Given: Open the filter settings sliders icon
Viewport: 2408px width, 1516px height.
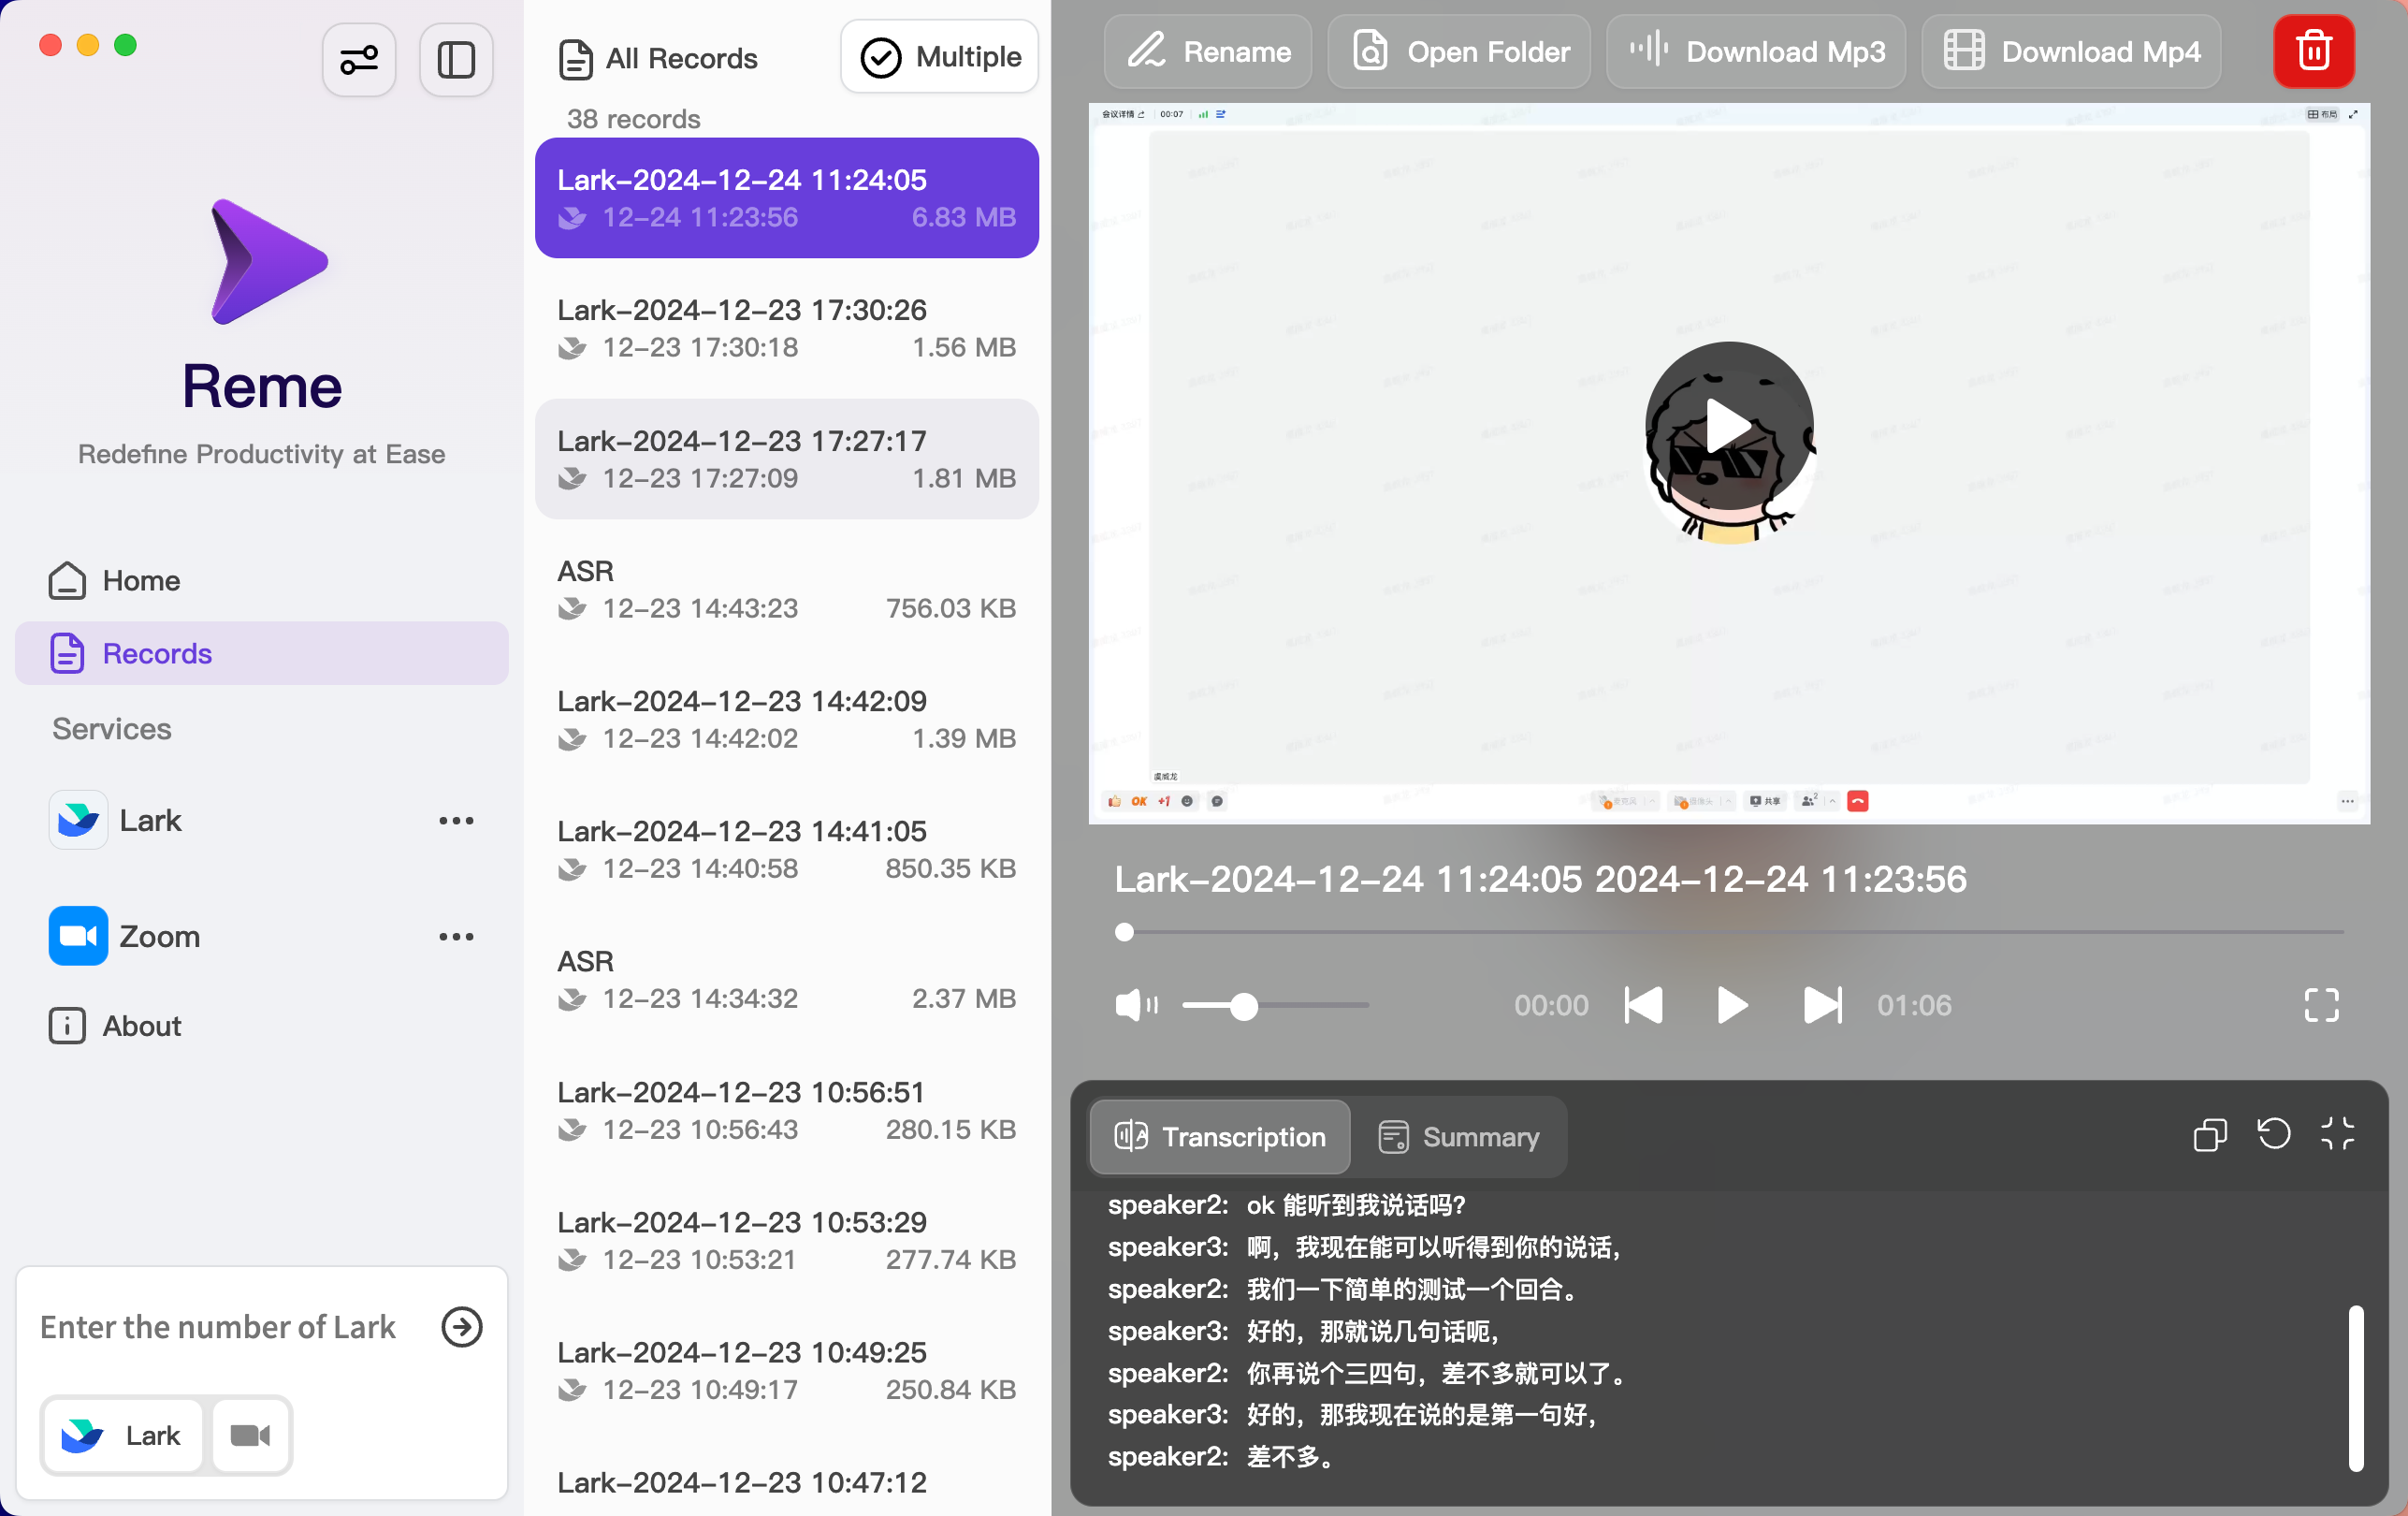Looking at the screenshot, I should pyautogui.click(x=358, y=60).
